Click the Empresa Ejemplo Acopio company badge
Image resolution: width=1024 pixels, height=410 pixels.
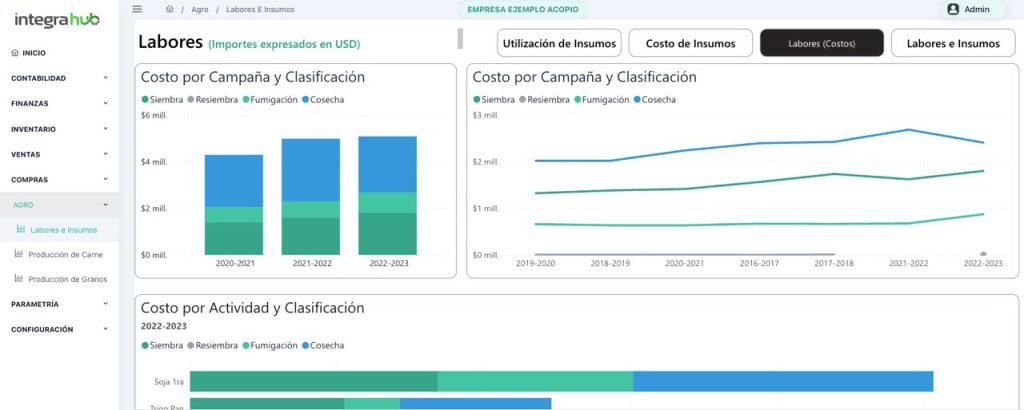click(x=523, y=10)
